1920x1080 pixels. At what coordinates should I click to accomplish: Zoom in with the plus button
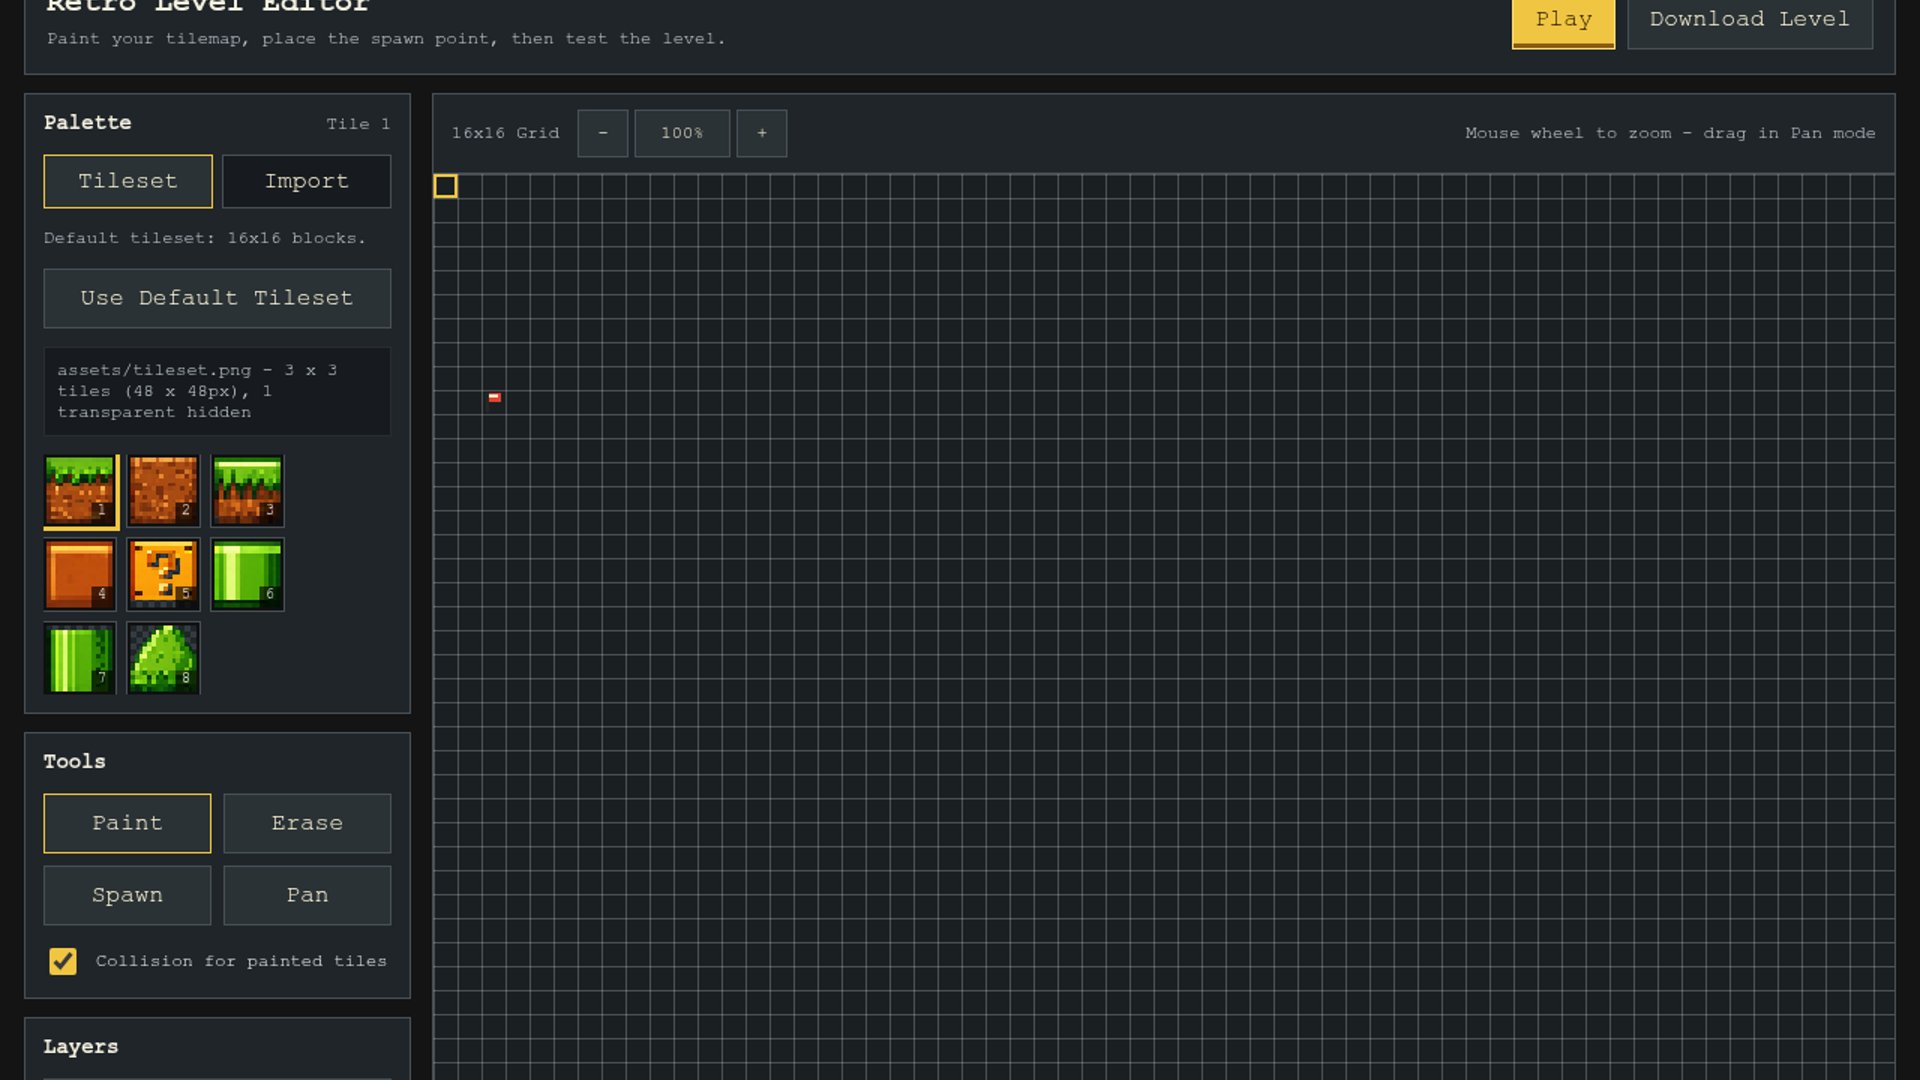coord(762,133)
